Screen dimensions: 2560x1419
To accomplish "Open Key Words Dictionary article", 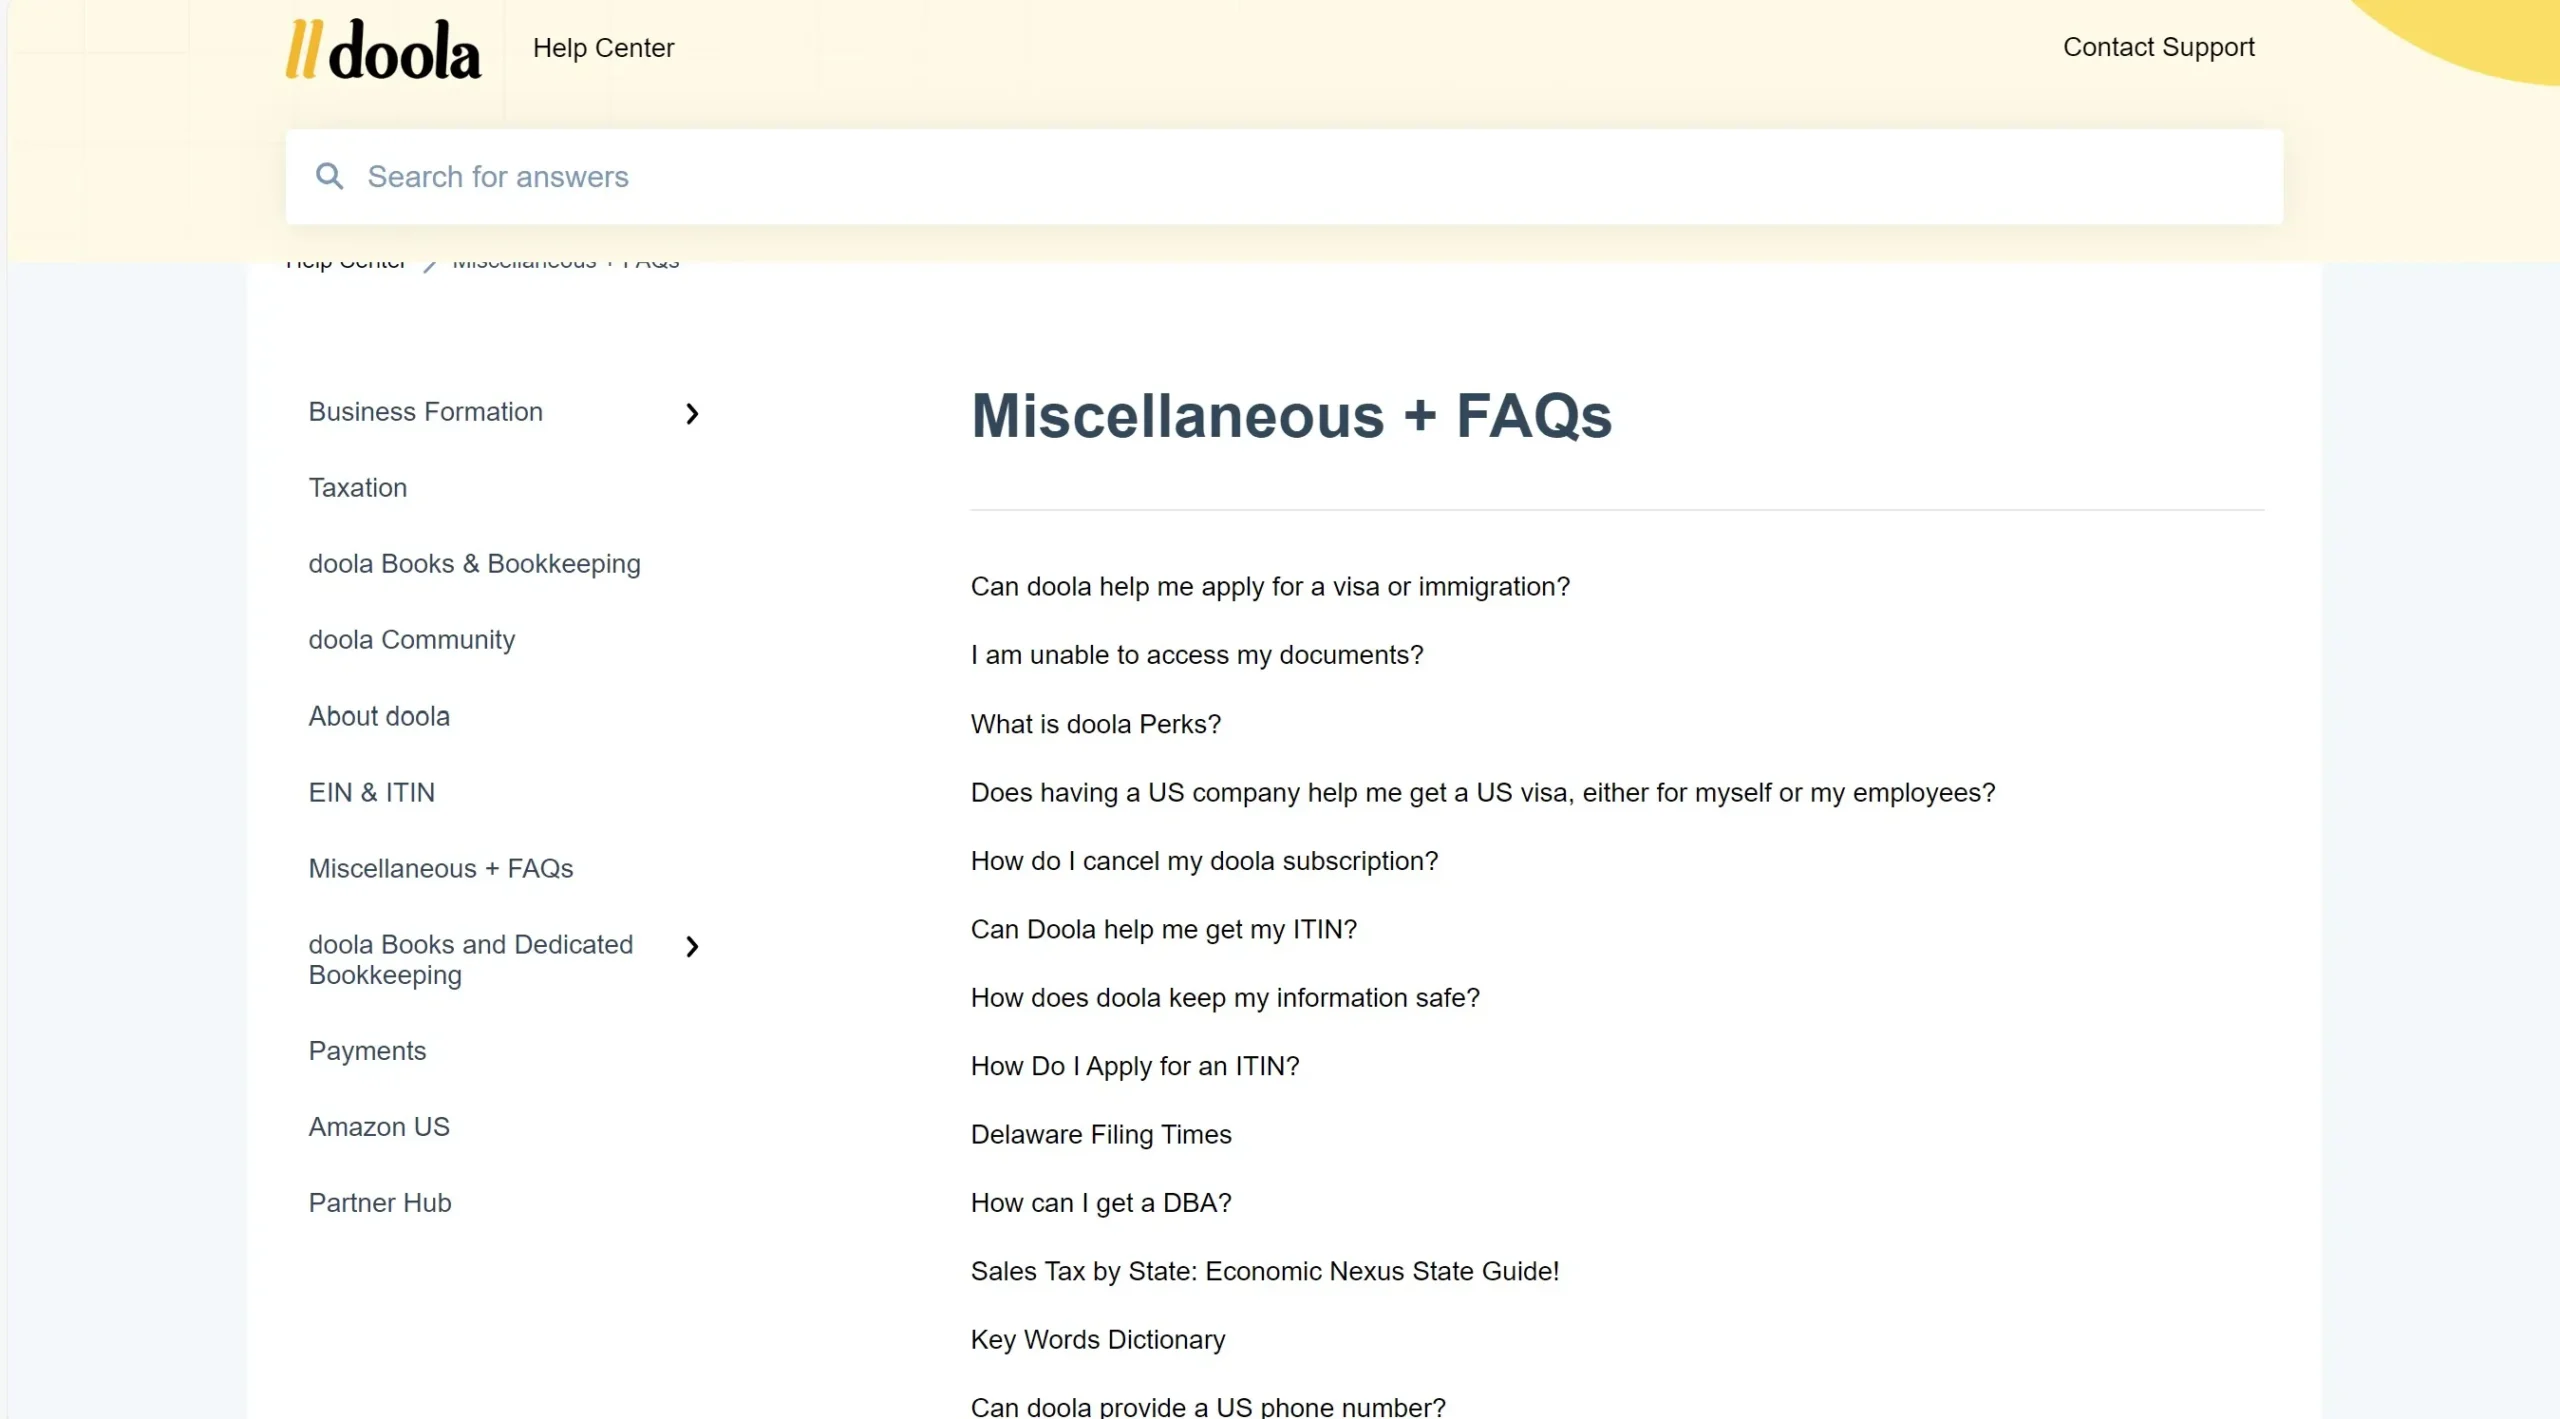I will pos(1097,1339).
